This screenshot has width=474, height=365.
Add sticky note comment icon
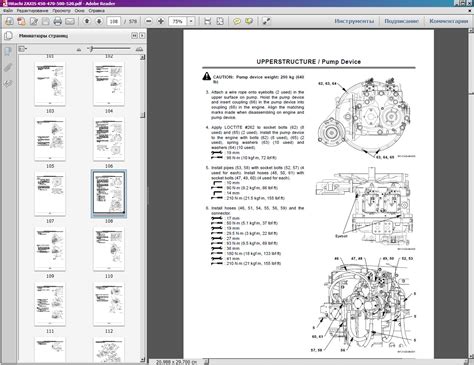(237, 21)
